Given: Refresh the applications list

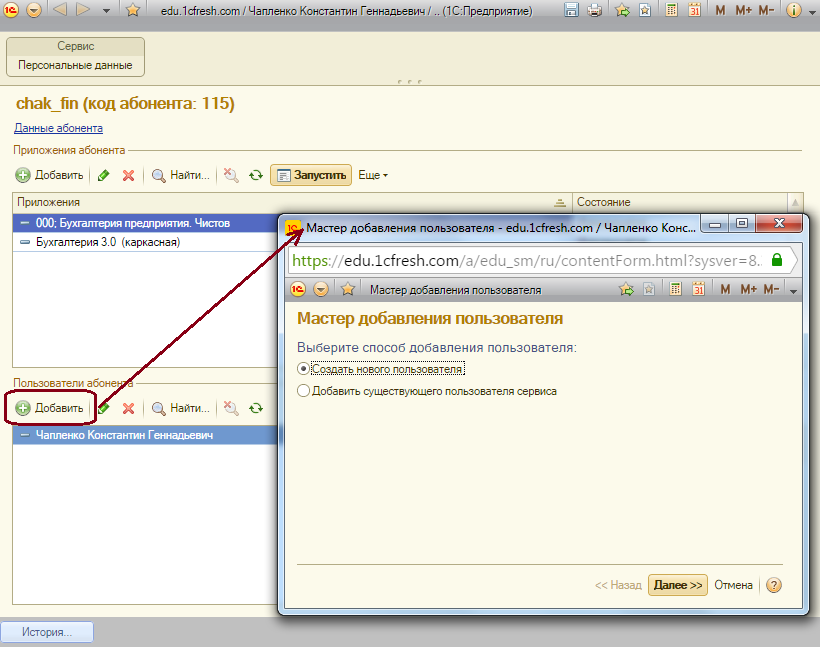Looking at the screenshot, I should tap(256, 175).
